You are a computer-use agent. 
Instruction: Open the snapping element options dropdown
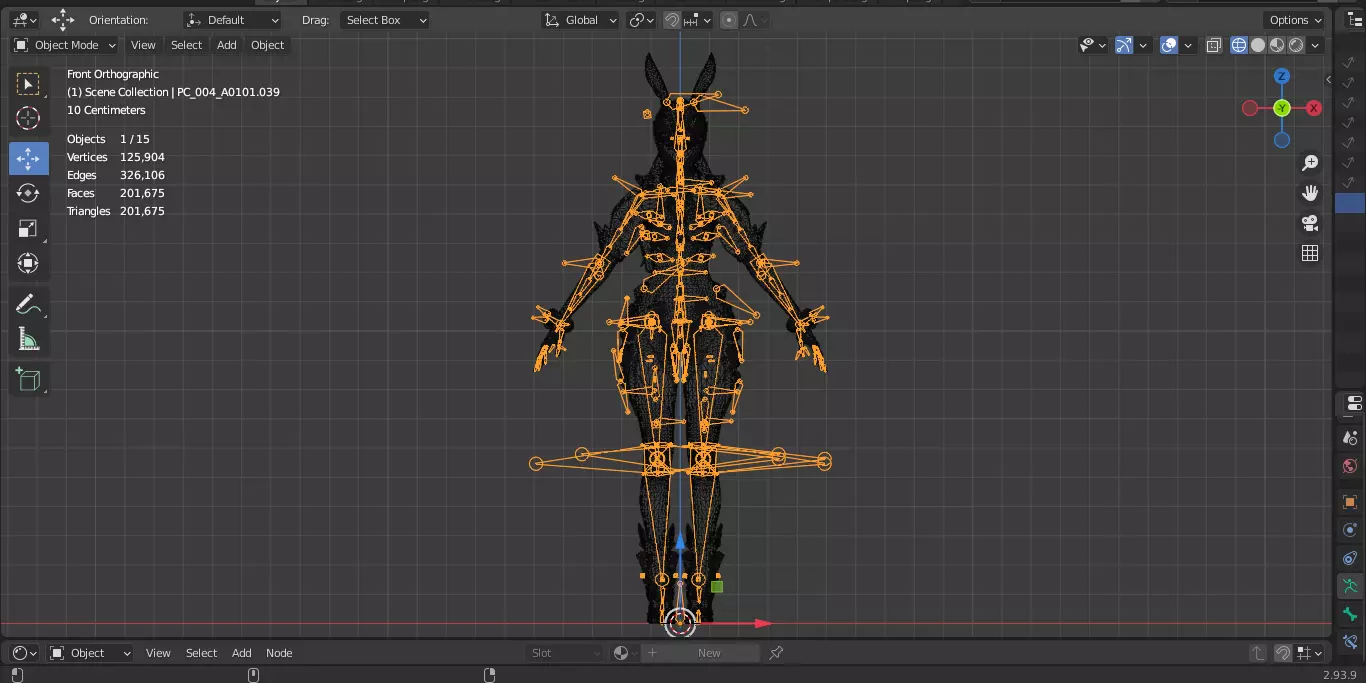[x=698, y=20]
